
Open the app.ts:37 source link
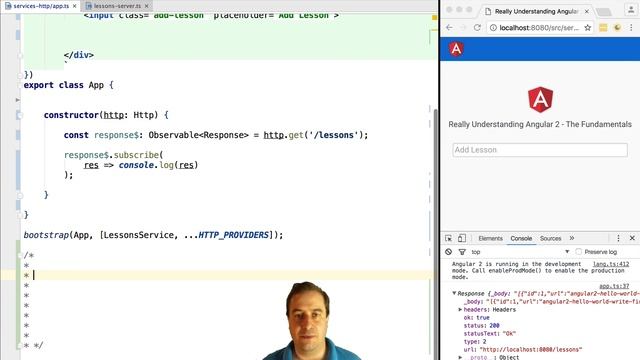[x=614, y=287]
